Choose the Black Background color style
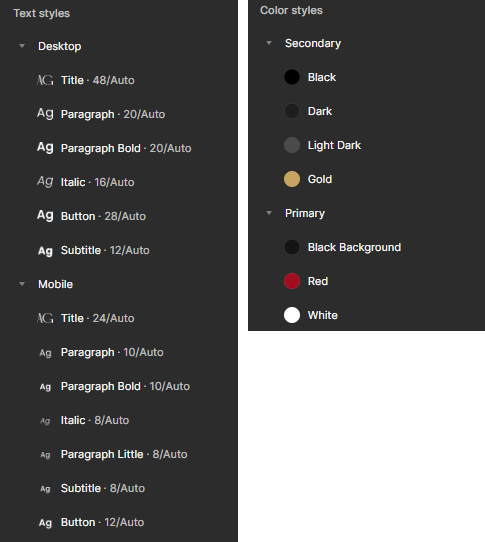This screenshot has width=485, height=542. 366,247
